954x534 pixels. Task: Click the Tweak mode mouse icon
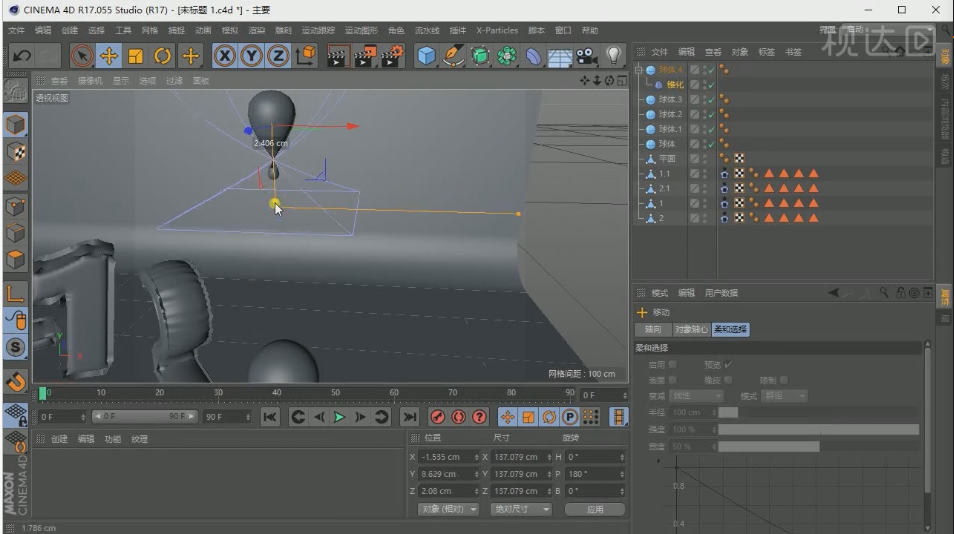pyautogui.click(x=15, y=321)
